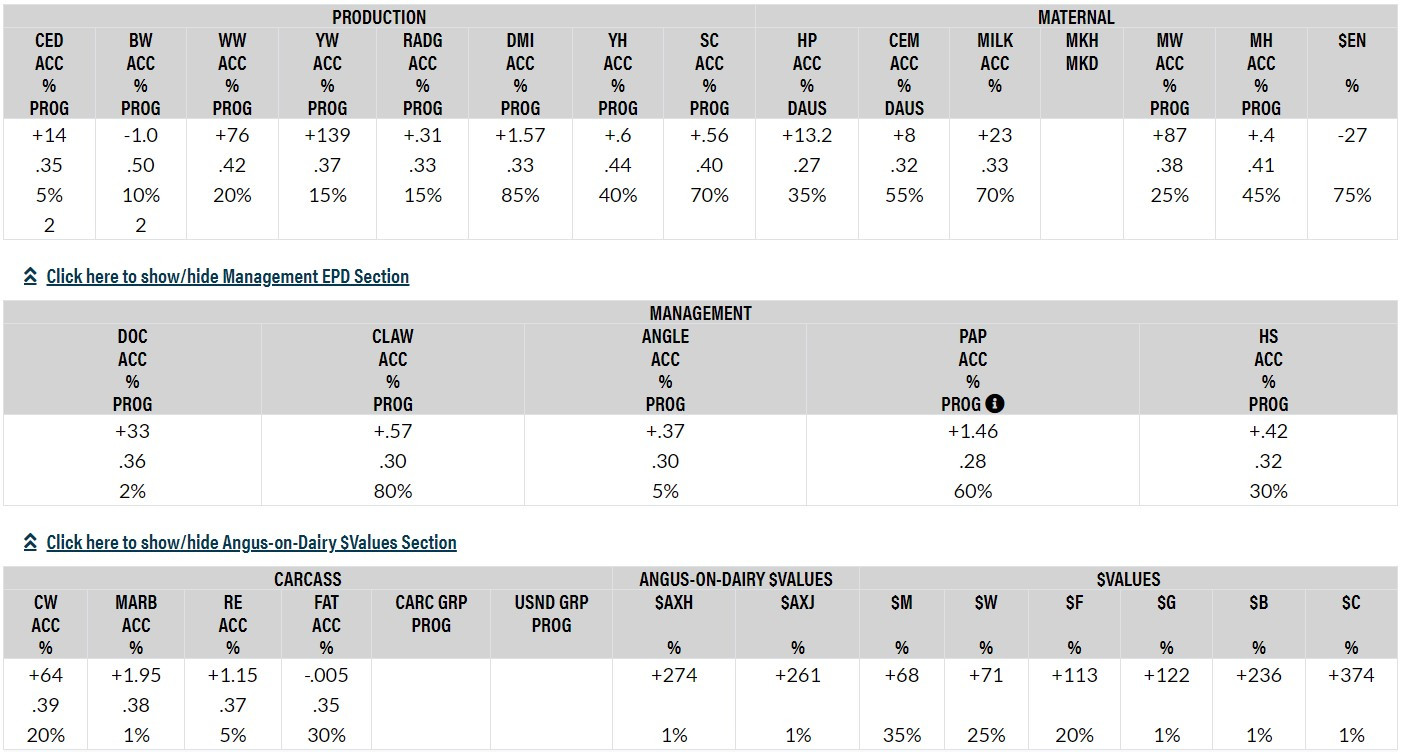The height and width of the screenshot is (752, 1406).
Task: Click the CARCASS group header
Action: tap(307, 579)
